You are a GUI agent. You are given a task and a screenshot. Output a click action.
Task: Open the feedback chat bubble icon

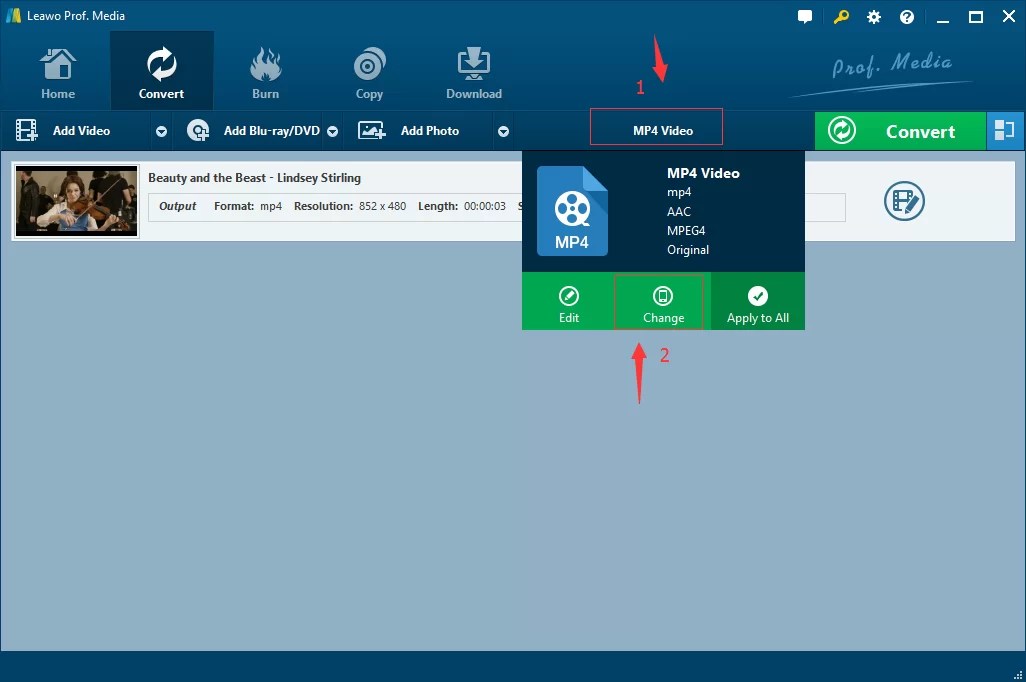805,16
